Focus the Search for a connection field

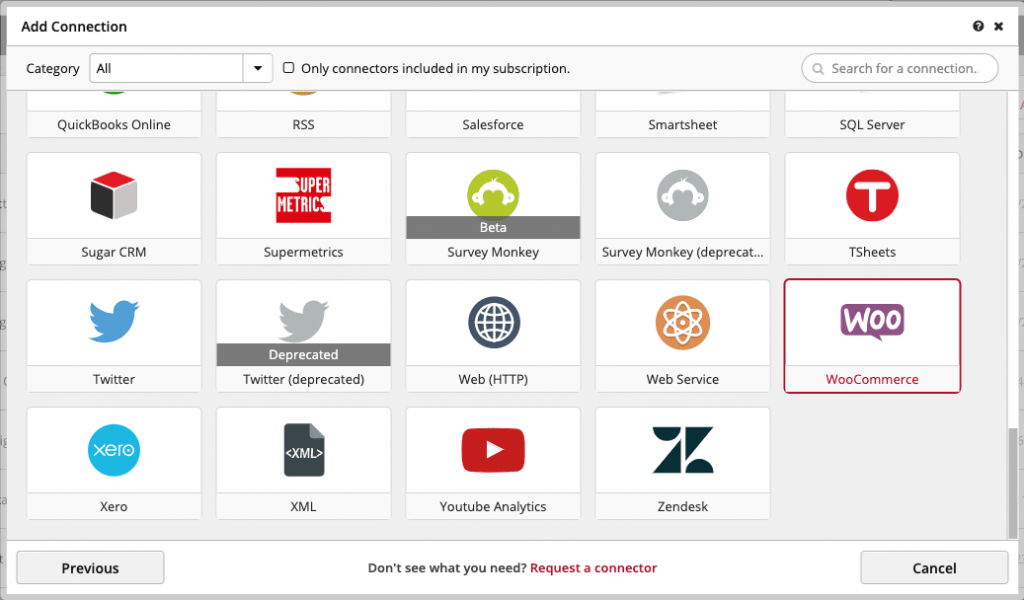(900, 68)
